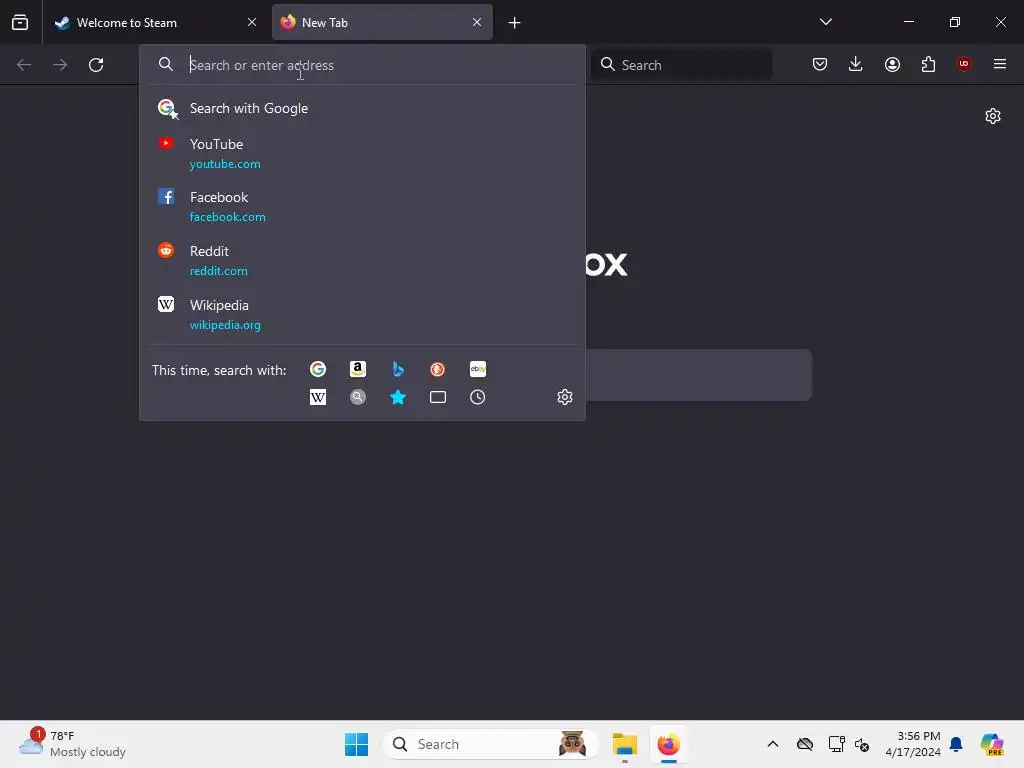Click facebook.com URL text
The width and height of the screenshot is (1024, 768).
(228, 217)
